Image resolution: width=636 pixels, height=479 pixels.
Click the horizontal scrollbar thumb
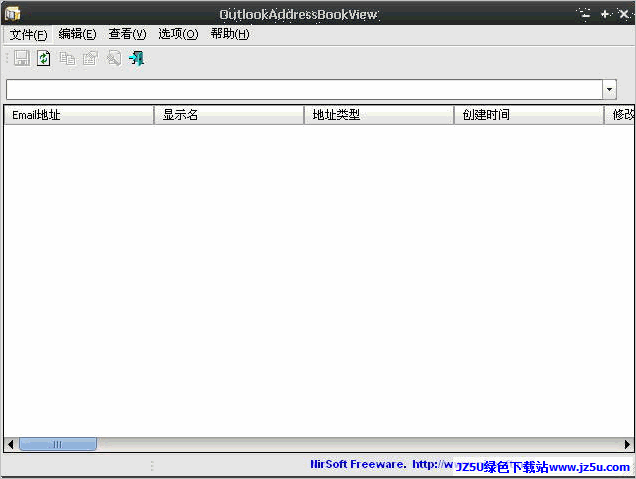58,445
